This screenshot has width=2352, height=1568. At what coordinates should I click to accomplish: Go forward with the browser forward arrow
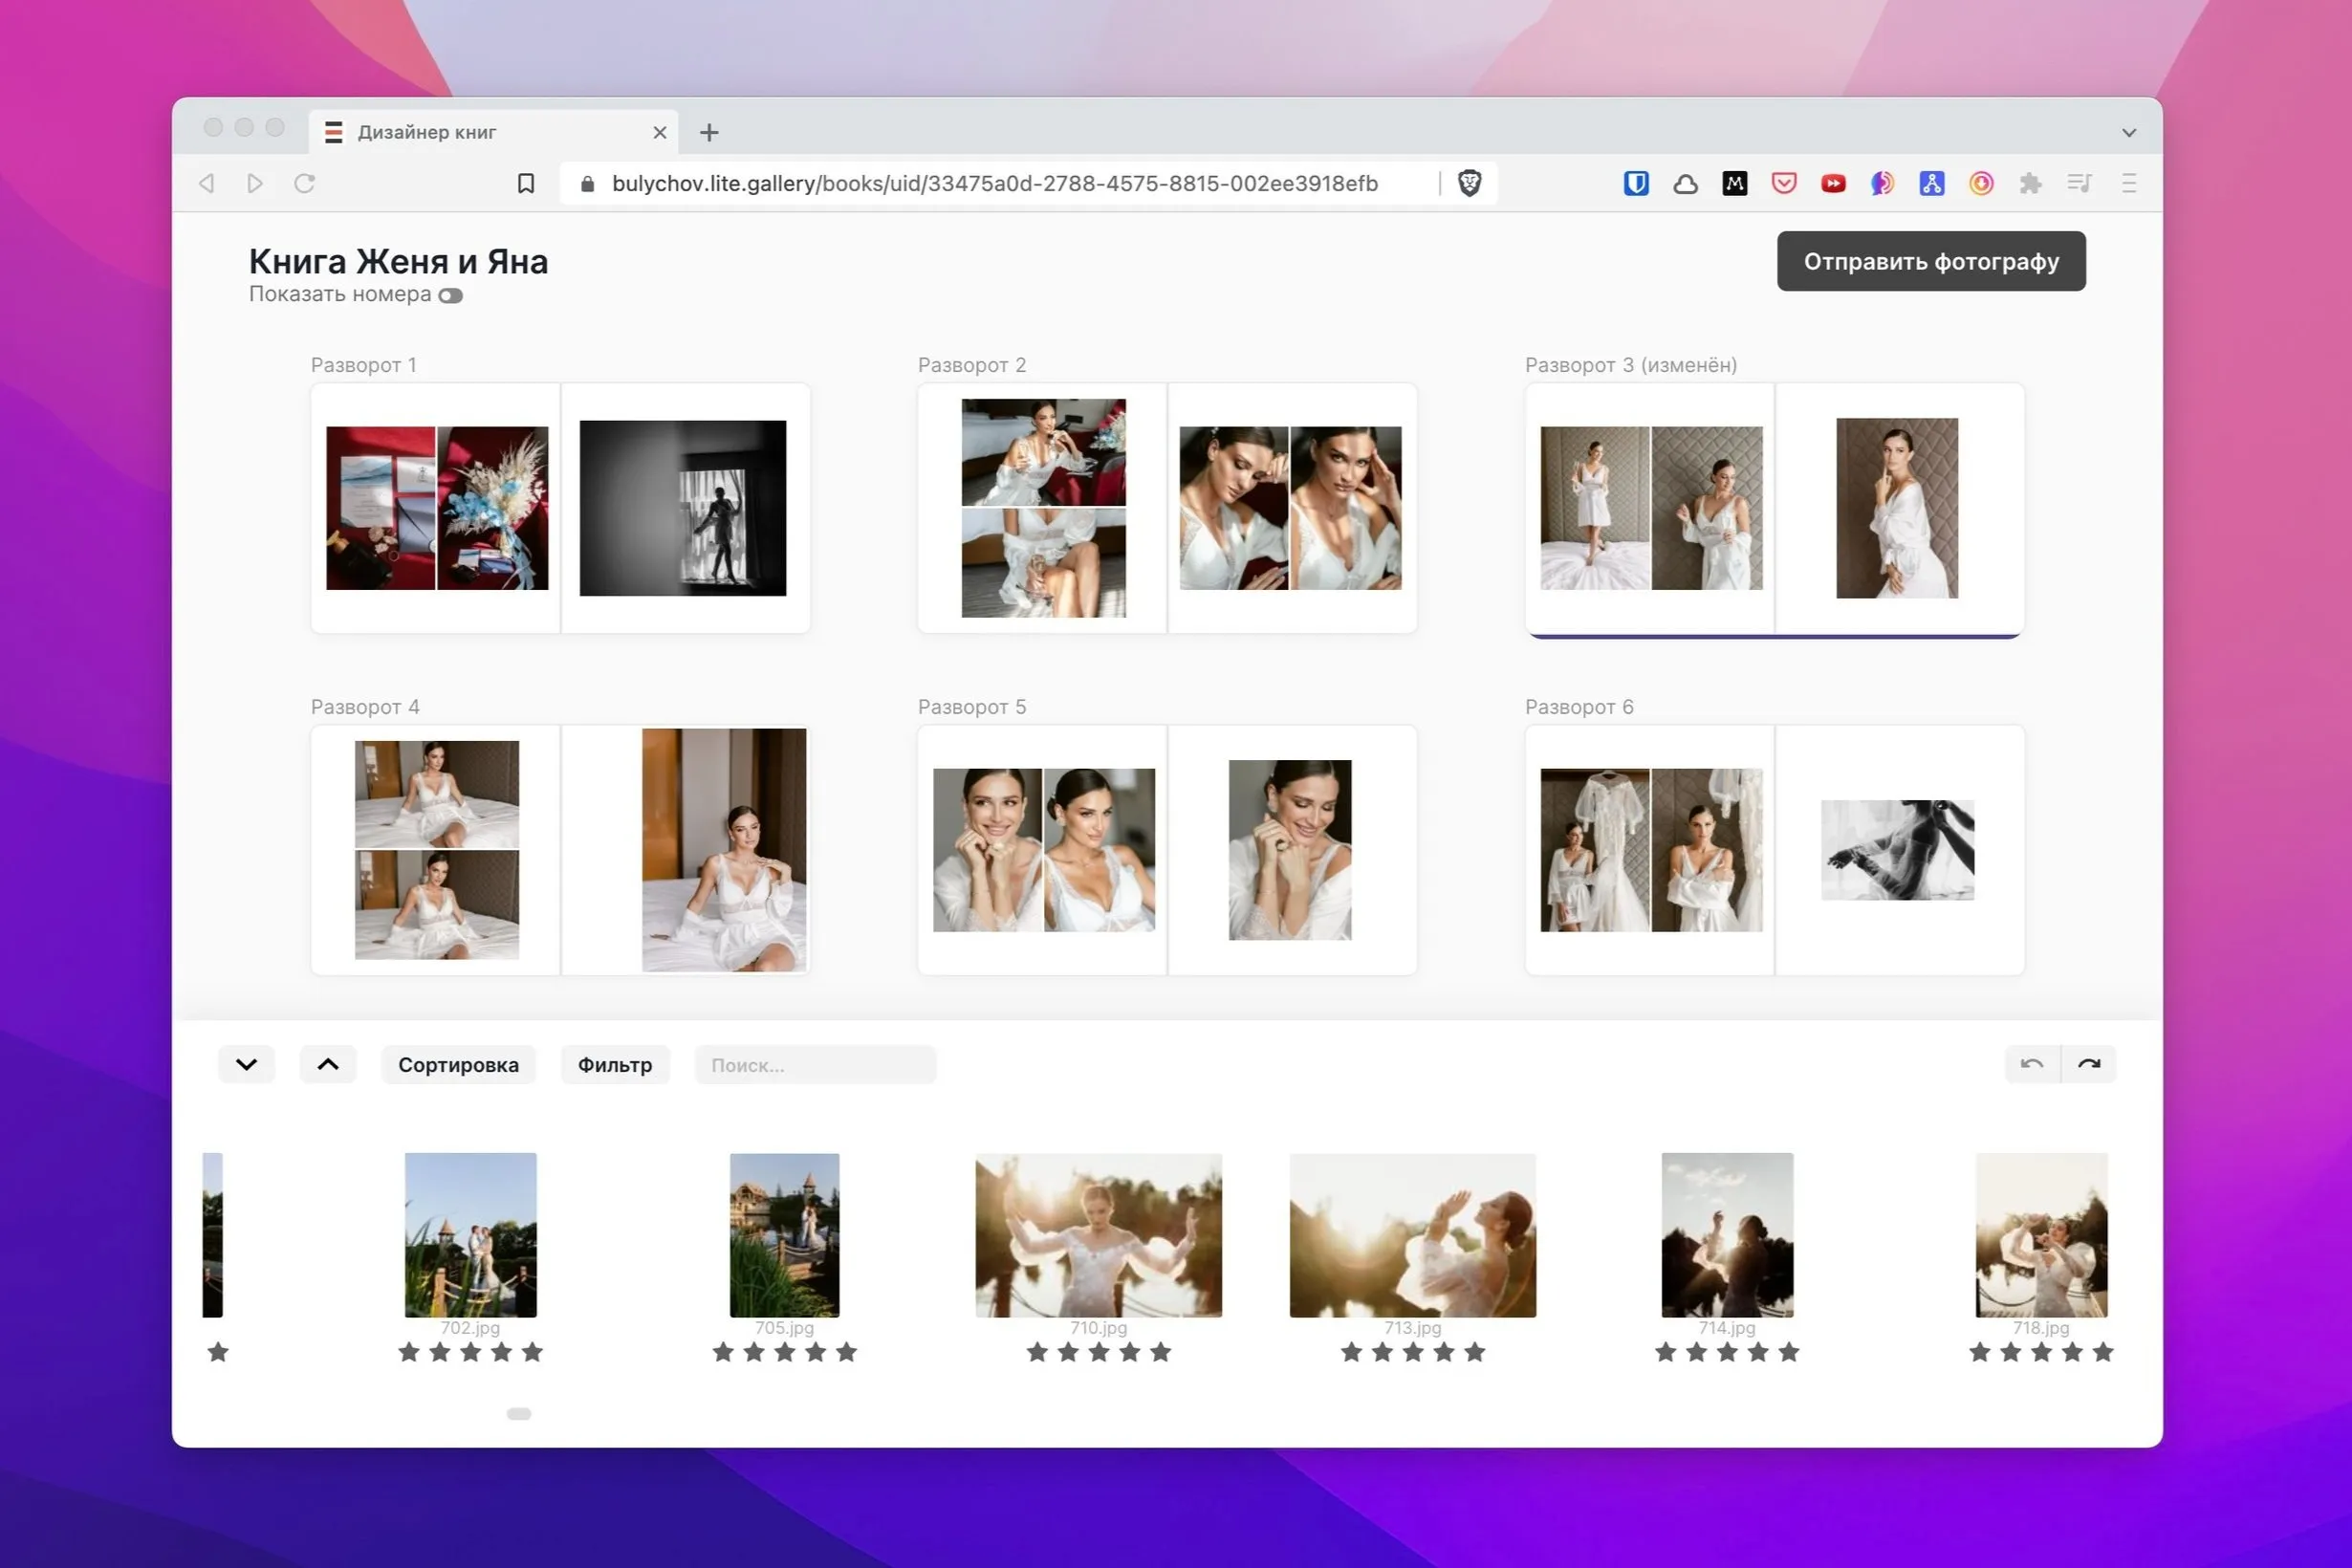pos(255,183)
